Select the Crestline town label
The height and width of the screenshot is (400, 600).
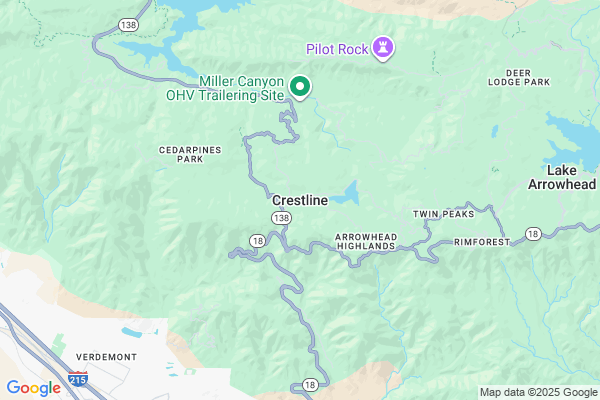[300, 200]
